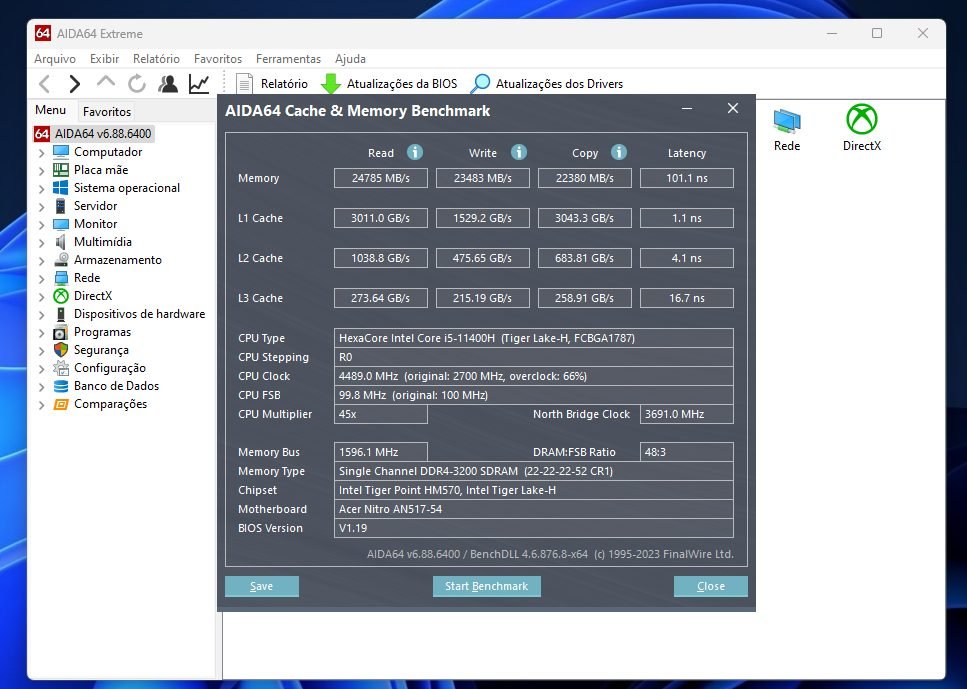967x689 pixels.
Task: Open the DirectX icon in right pane
Action: pos(861,120)
